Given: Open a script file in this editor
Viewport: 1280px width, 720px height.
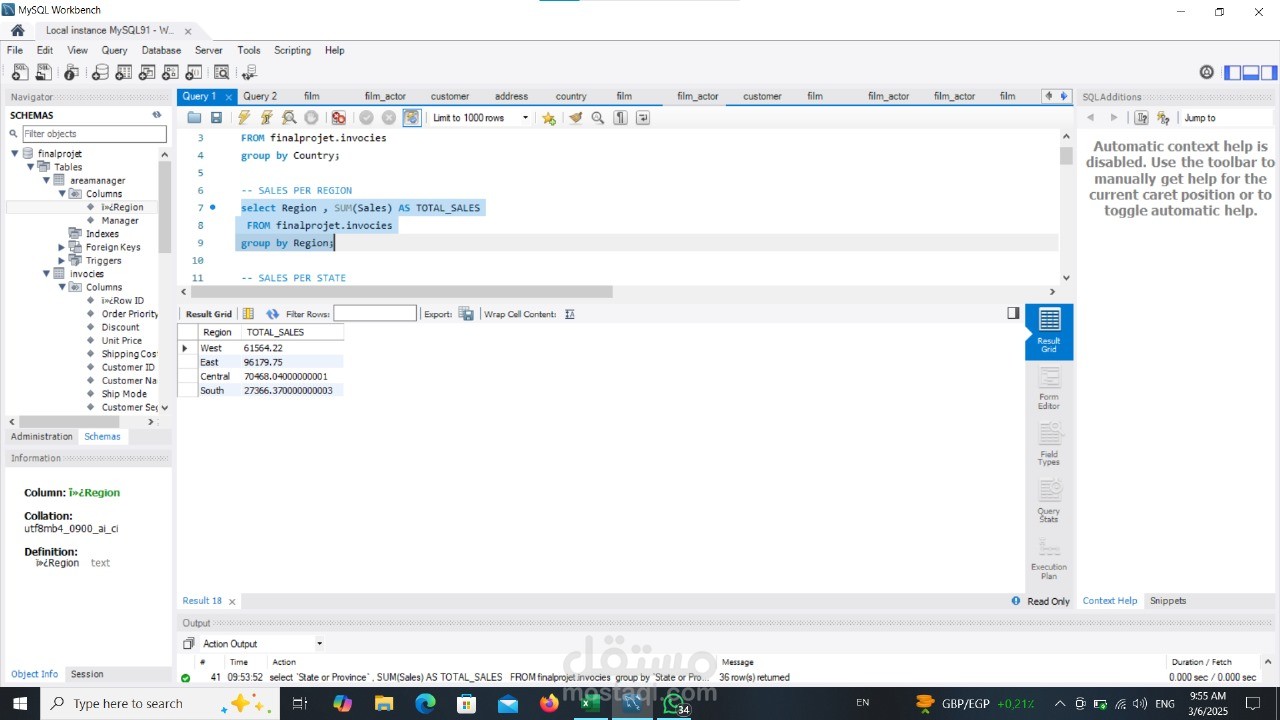Looking at the screenshot, I should 194,118.
